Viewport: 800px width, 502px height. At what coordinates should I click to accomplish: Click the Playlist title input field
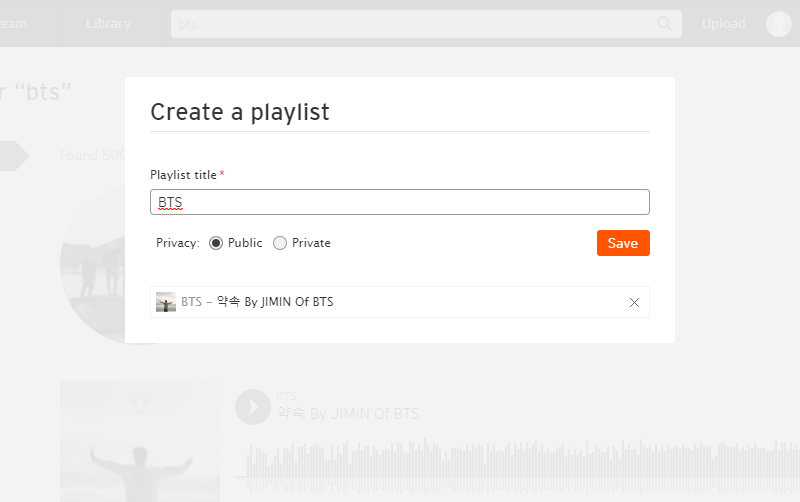coord(399,202)
